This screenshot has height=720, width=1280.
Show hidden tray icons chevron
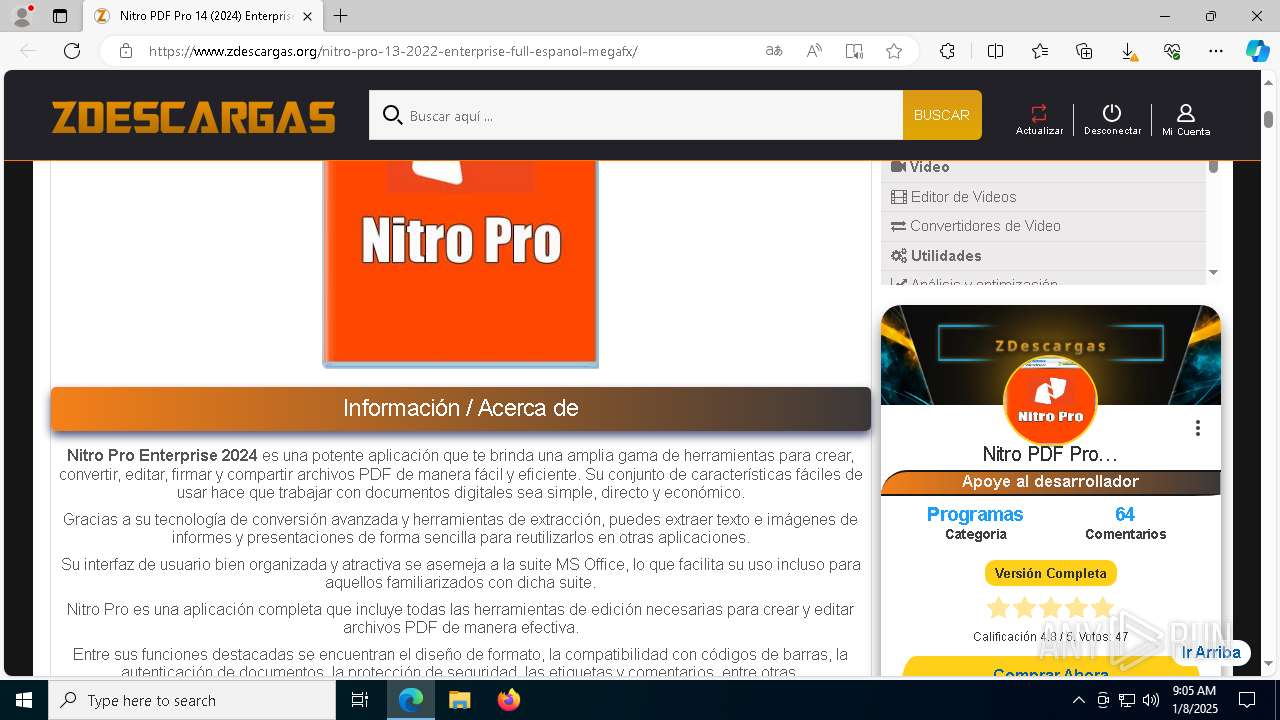coord(1078,700)
